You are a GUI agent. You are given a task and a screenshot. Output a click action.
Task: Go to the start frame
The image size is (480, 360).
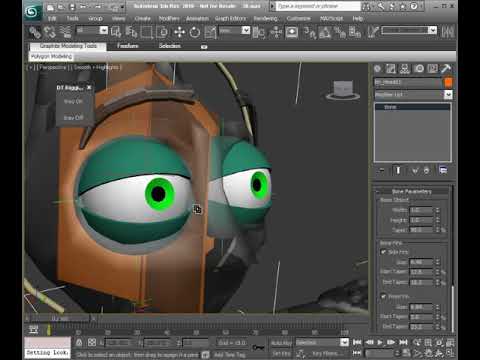pyautogui.click(x=357, y=343)
